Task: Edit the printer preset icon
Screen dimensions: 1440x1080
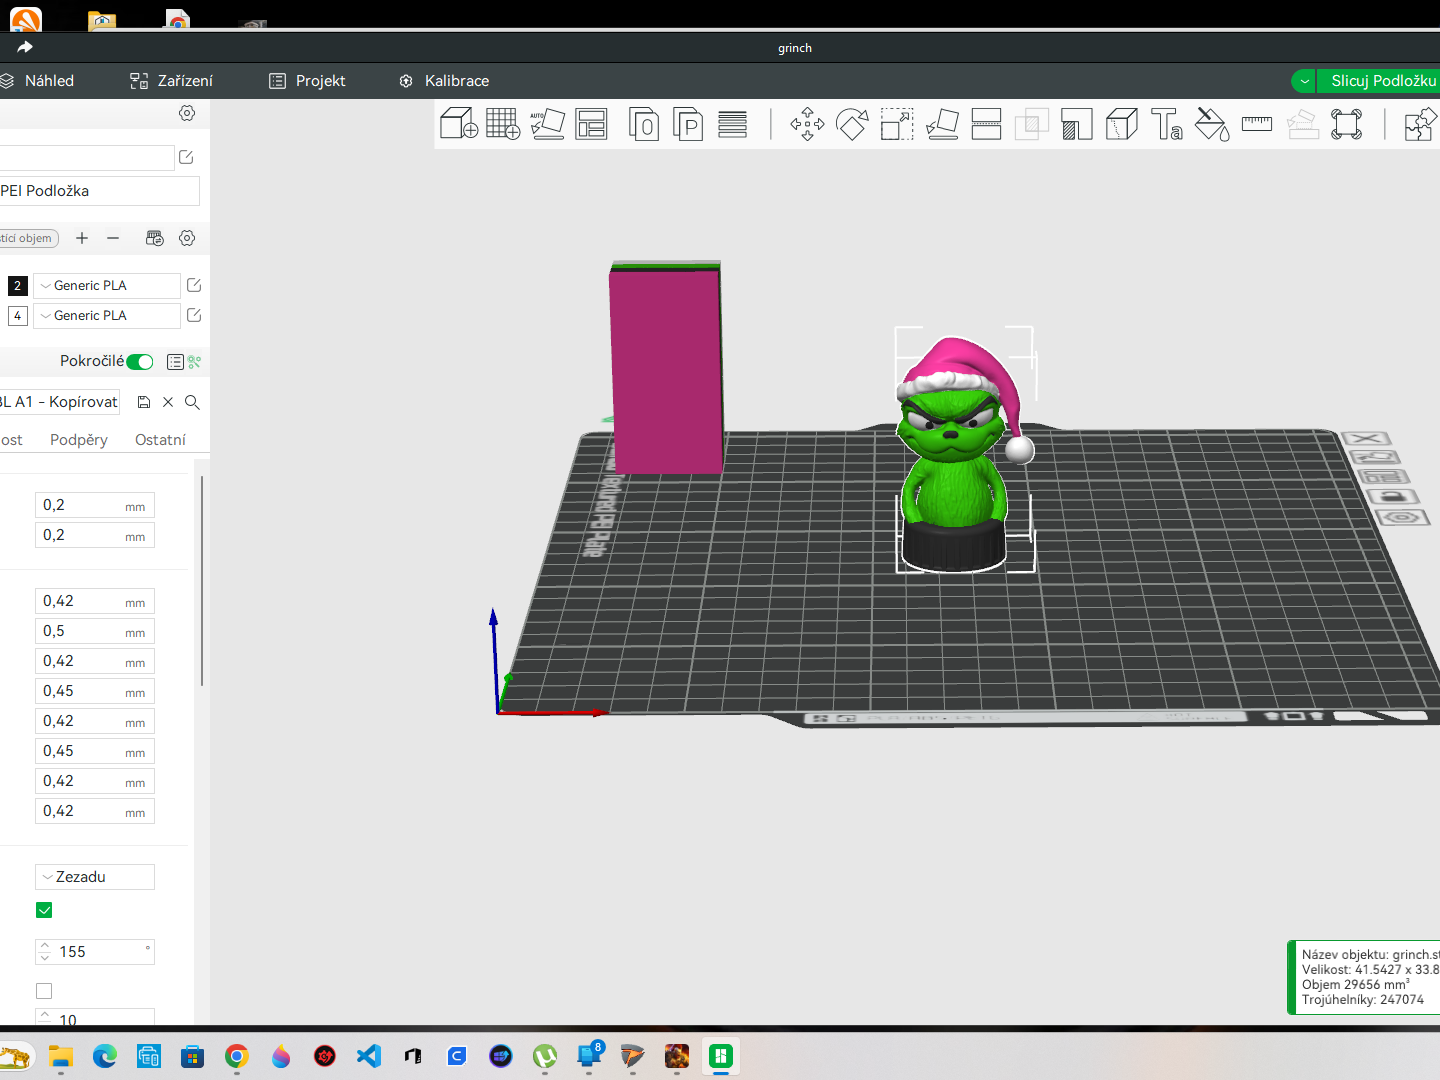Action: click(x=186, y=157)
